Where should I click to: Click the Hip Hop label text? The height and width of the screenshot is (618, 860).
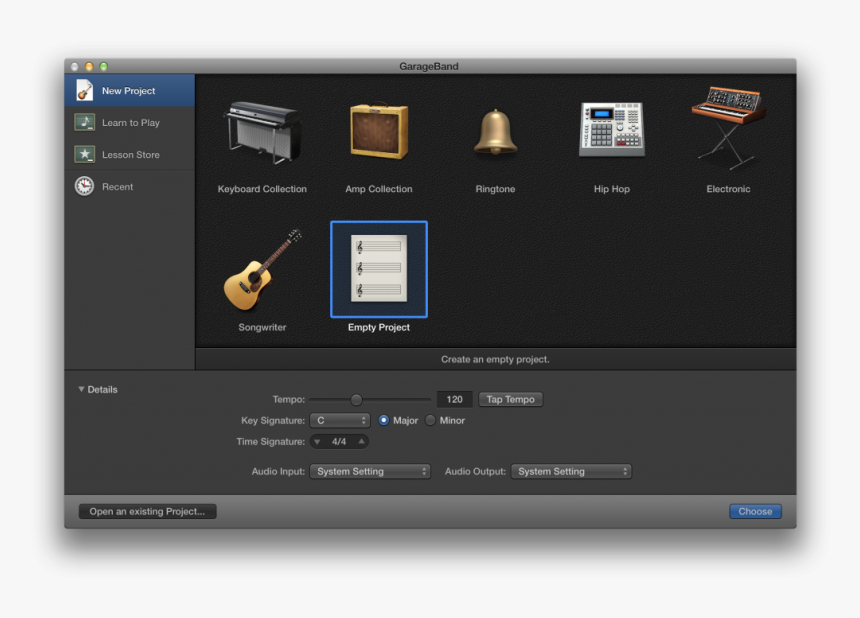(x=612, y=189)
